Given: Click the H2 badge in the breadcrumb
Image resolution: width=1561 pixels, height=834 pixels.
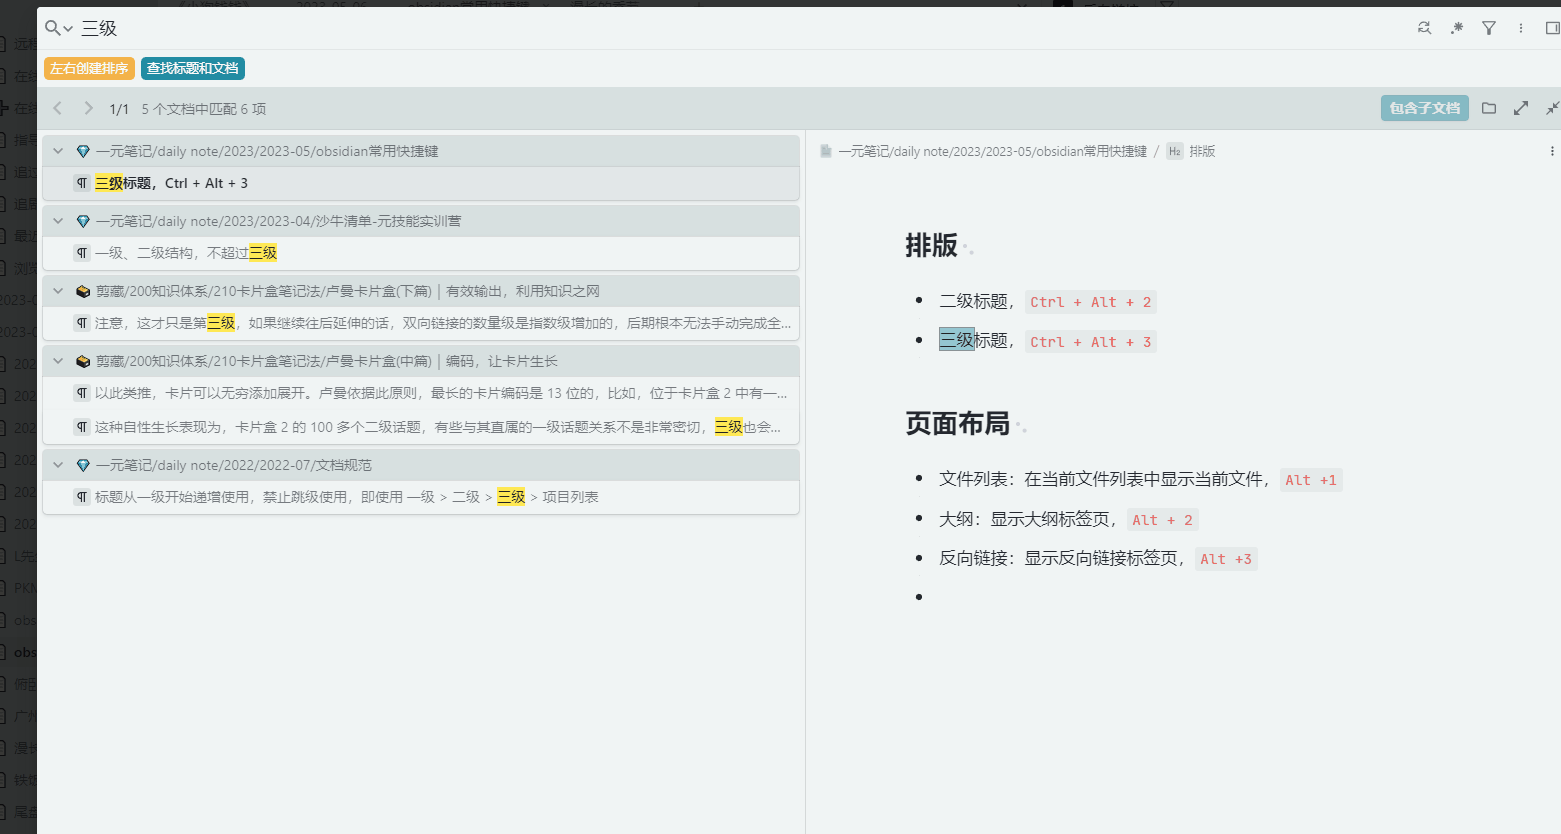Looking at the screenshot, I should (x=1174, y=151).
